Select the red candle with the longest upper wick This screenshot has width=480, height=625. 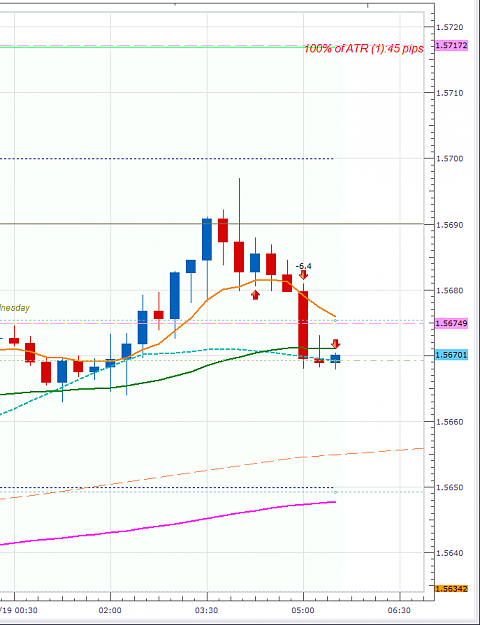[239, 257]
